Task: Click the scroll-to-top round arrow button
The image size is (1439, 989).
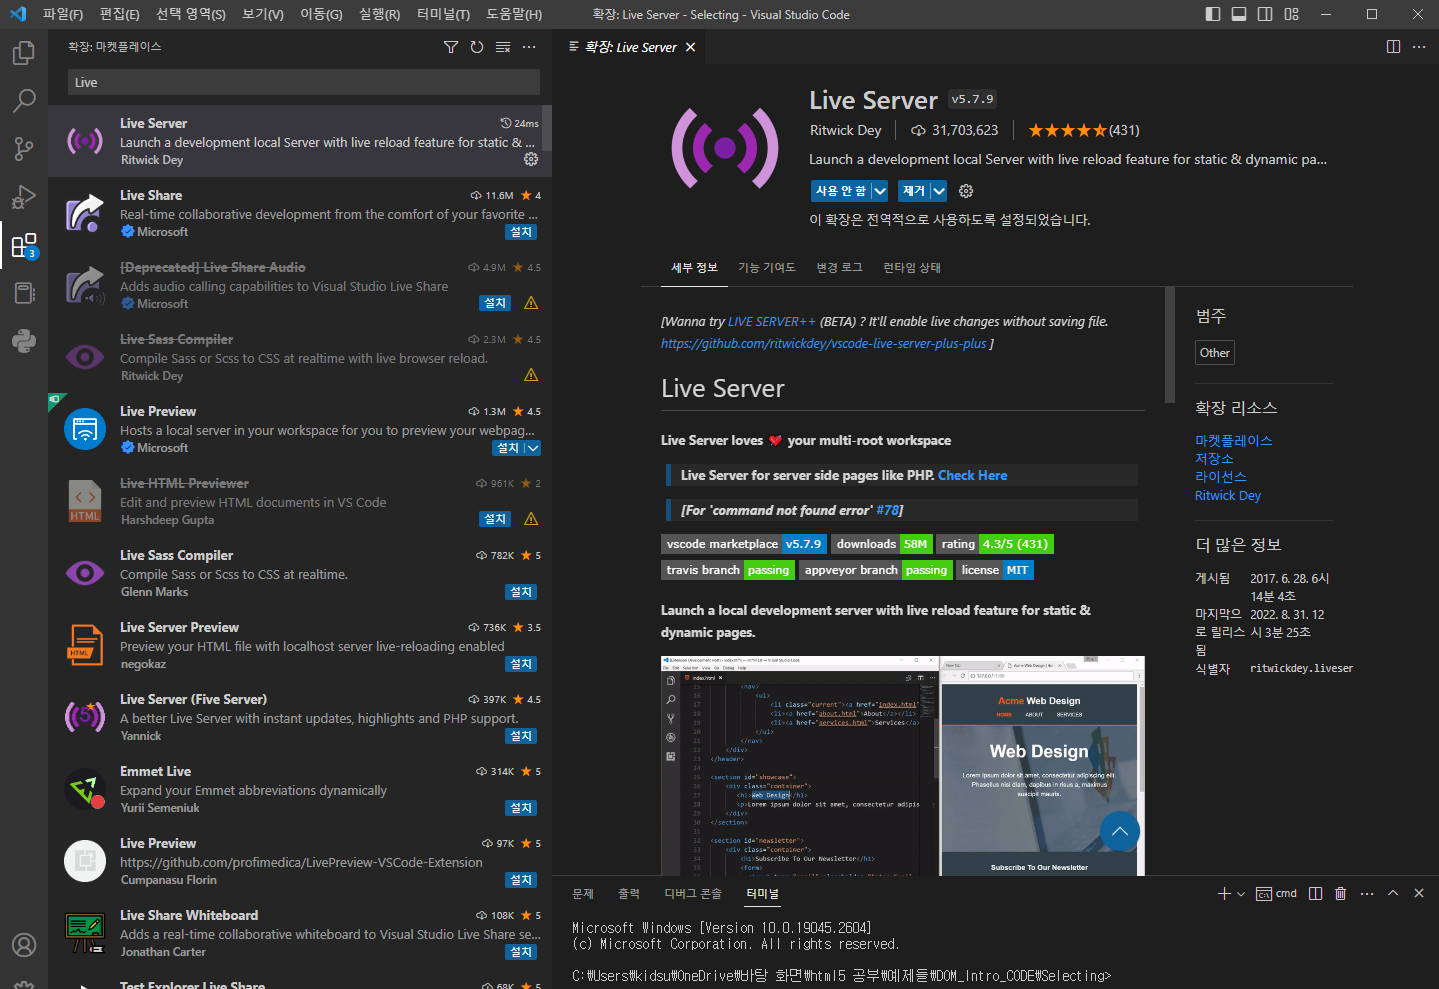Action: [x=1119, y=831]
